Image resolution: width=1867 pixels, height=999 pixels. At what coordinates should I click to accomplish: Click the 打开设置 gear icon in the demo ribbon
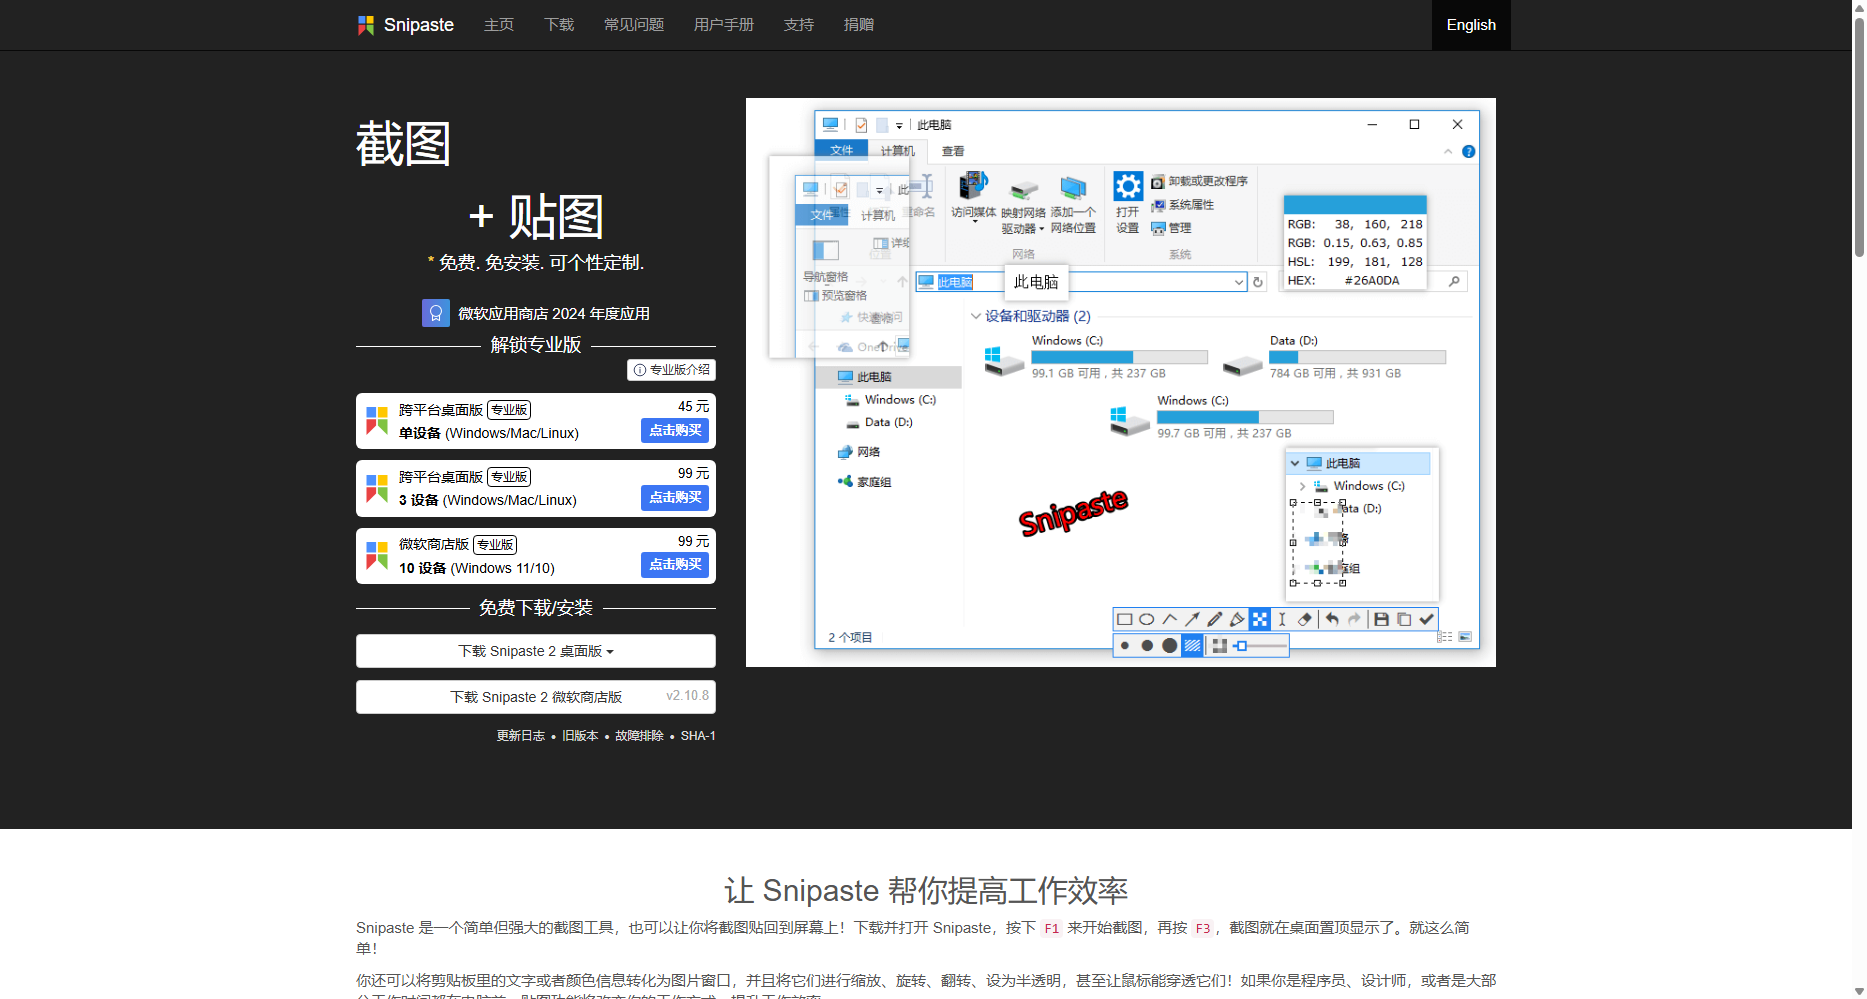(1128, 186)
